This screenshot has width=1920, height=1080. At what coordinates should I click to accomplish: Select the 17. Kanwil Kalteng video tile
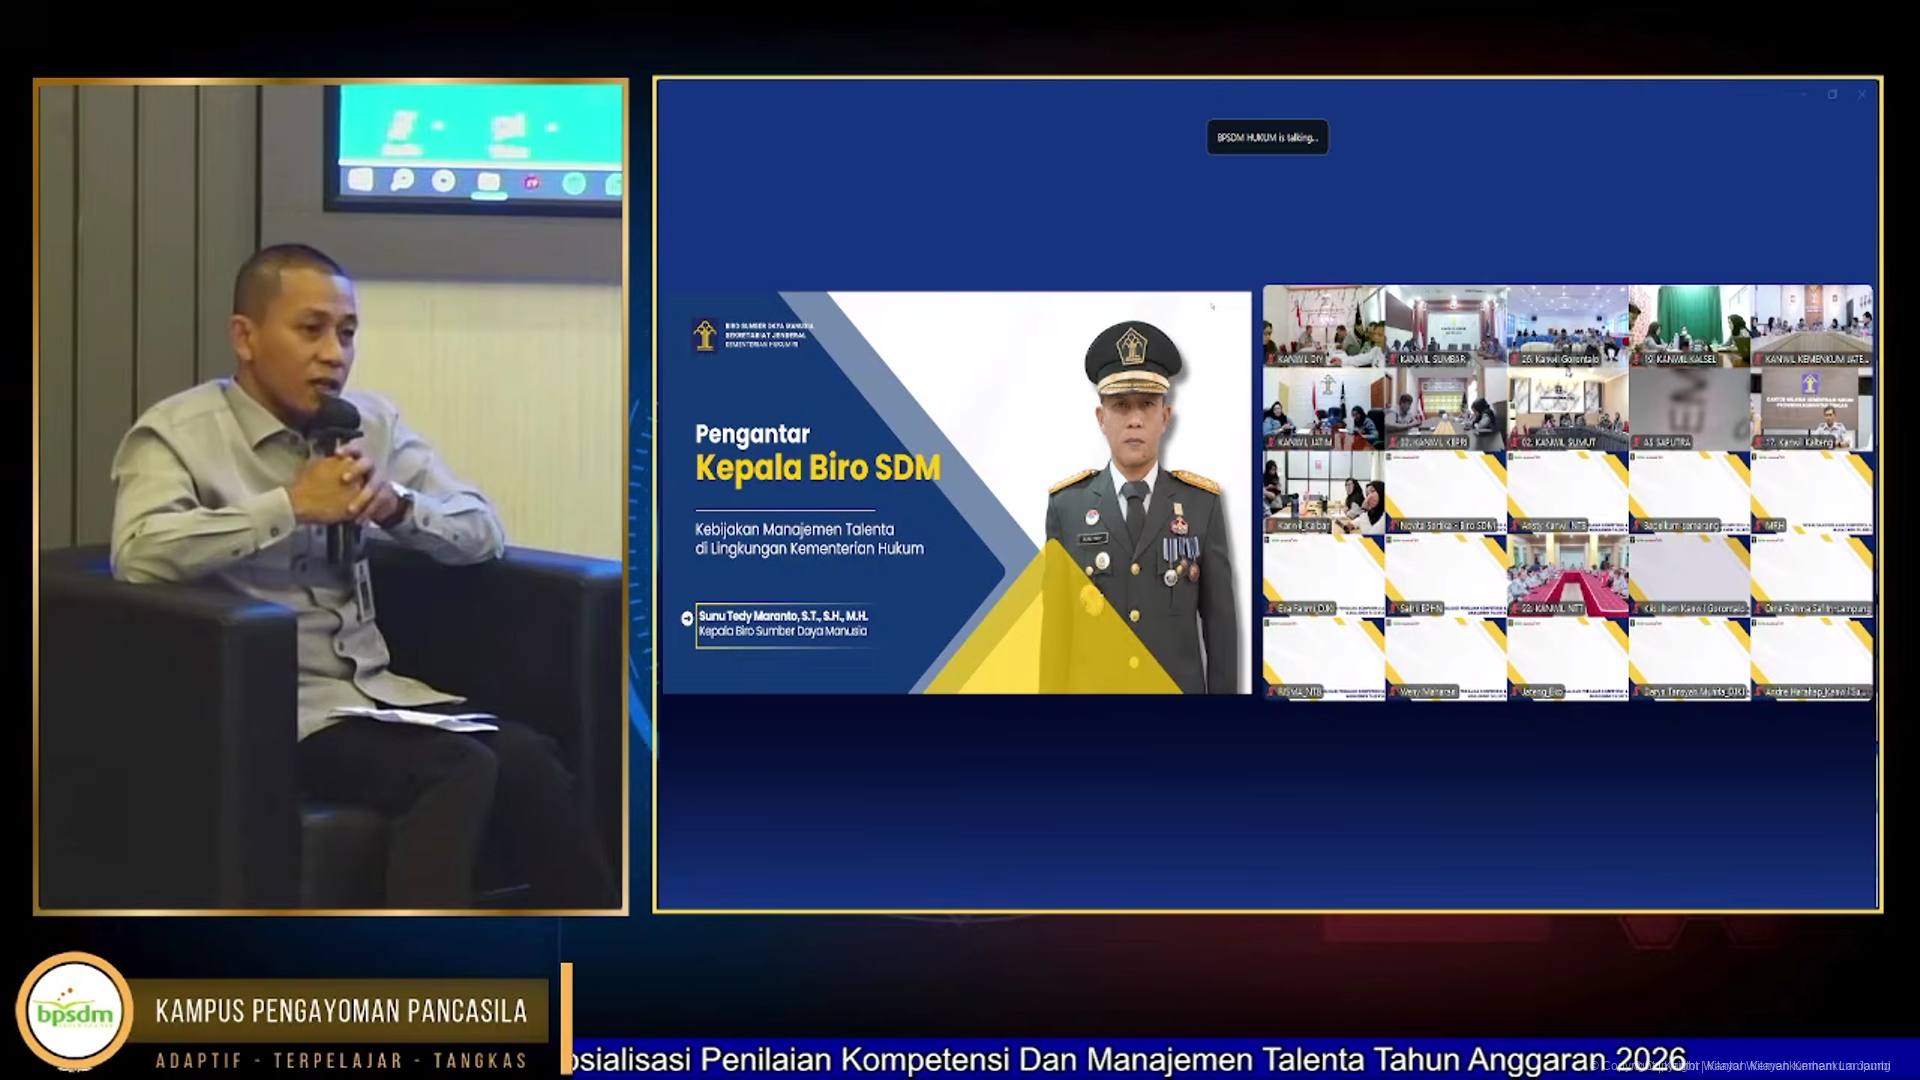point(1811,409)
